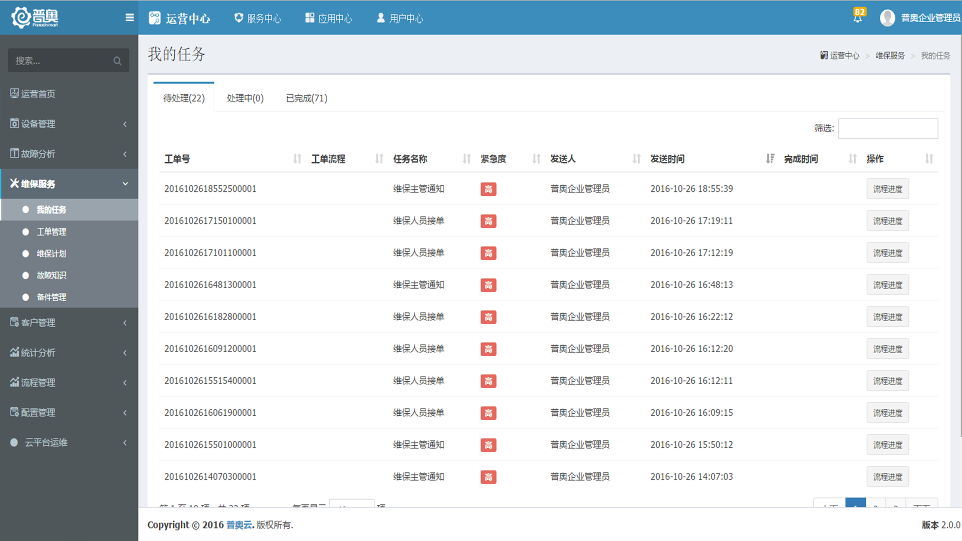Open 用户中心 top navigation
The width and height of the screenshot is (962, 541).
coord(400,18)
